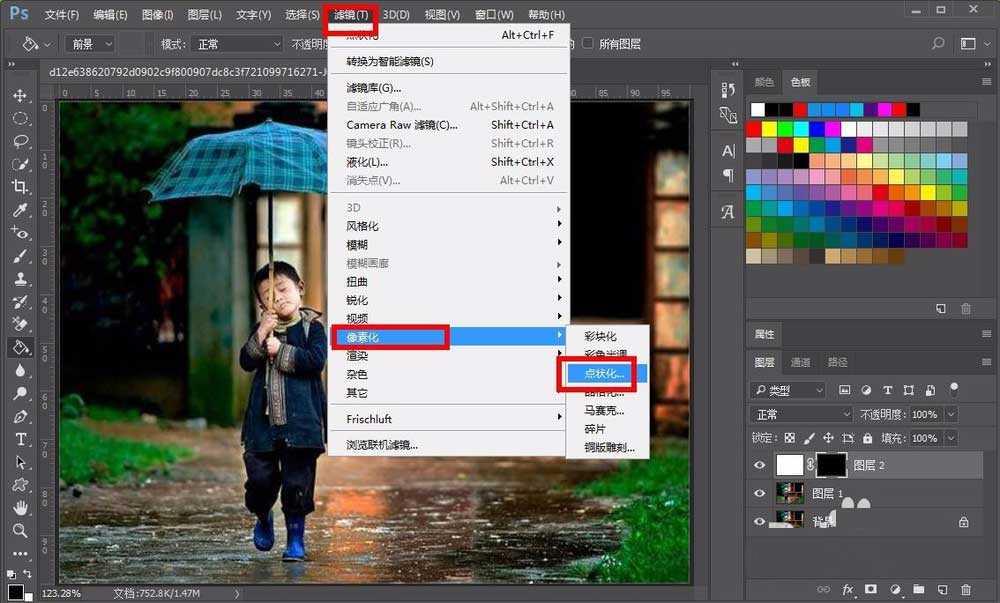The height and width of the screenshot is (603, 1000).
Task: Click the Create new layer icon
Action: pos(943,589)
